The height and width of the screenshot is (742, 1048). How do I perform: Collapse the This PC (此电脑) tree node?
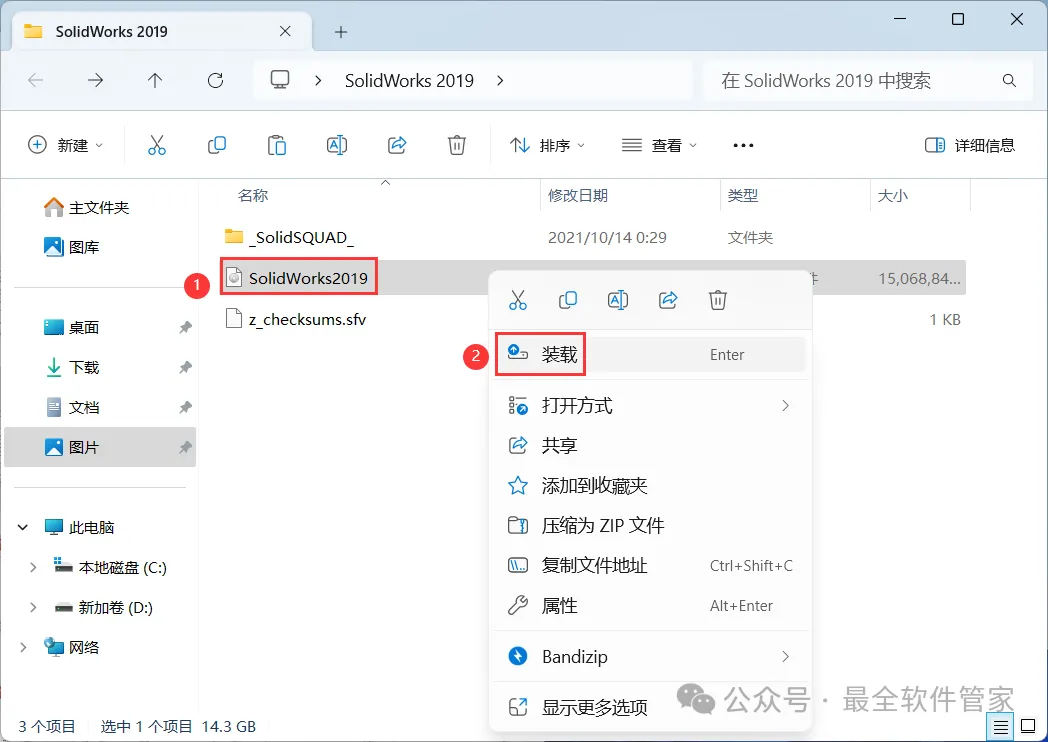click(23, 527)
